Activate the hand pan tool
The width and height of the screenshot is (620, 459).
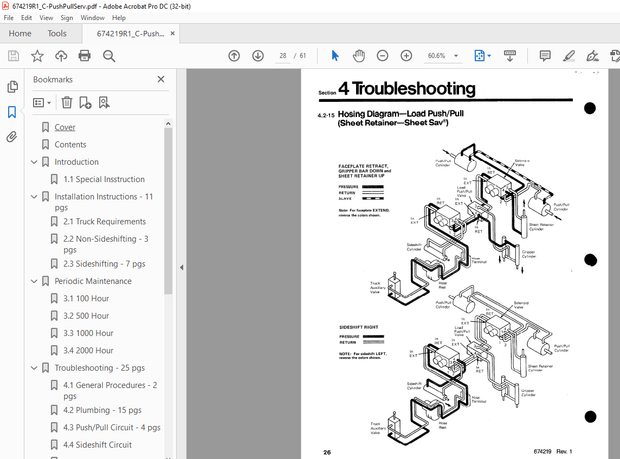click(359, 56)
